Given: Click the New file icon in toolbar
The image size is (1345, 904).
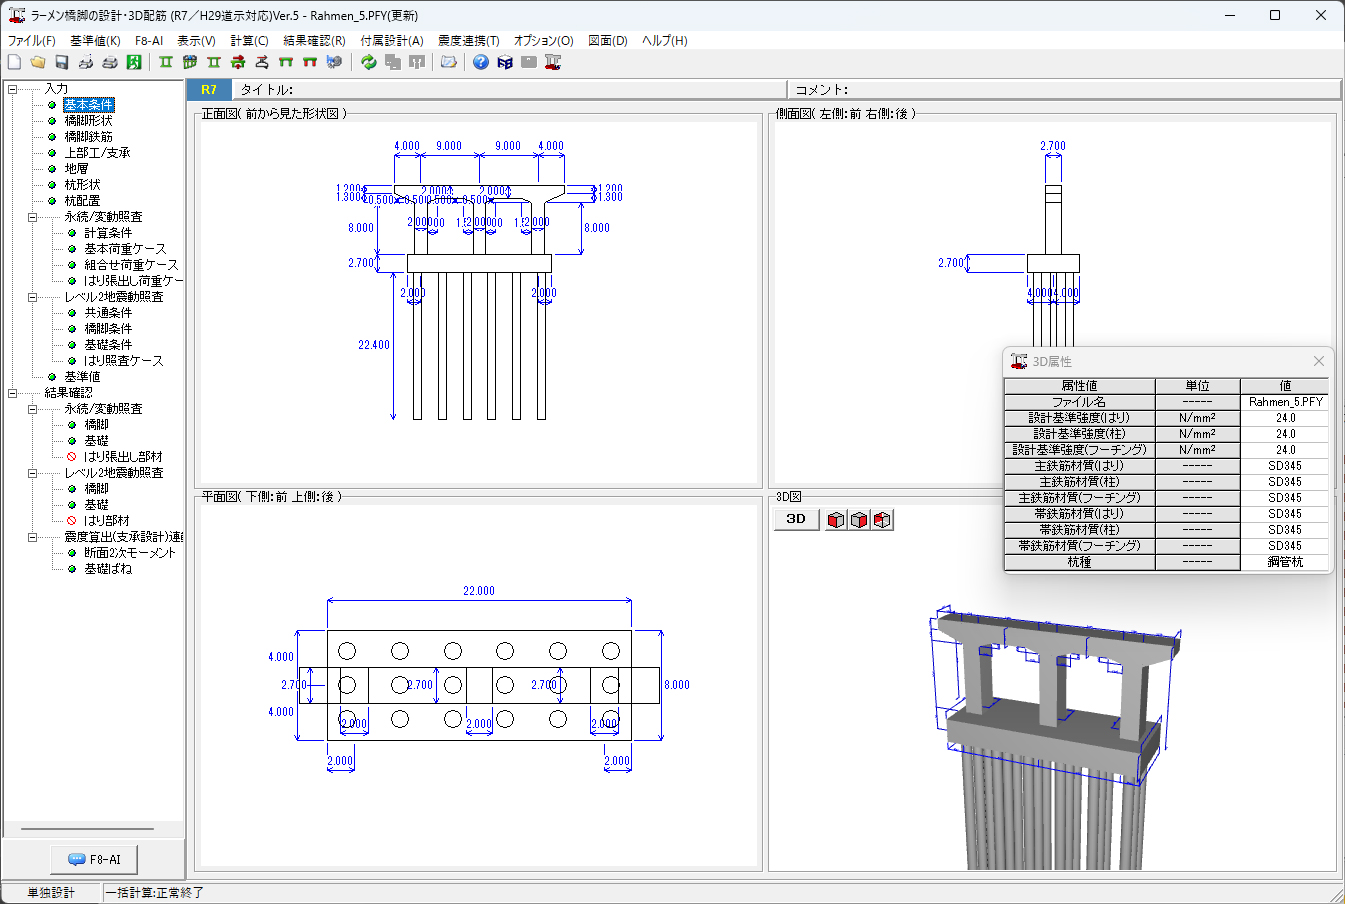Looking at the screenshot, I should pos(14,62).
